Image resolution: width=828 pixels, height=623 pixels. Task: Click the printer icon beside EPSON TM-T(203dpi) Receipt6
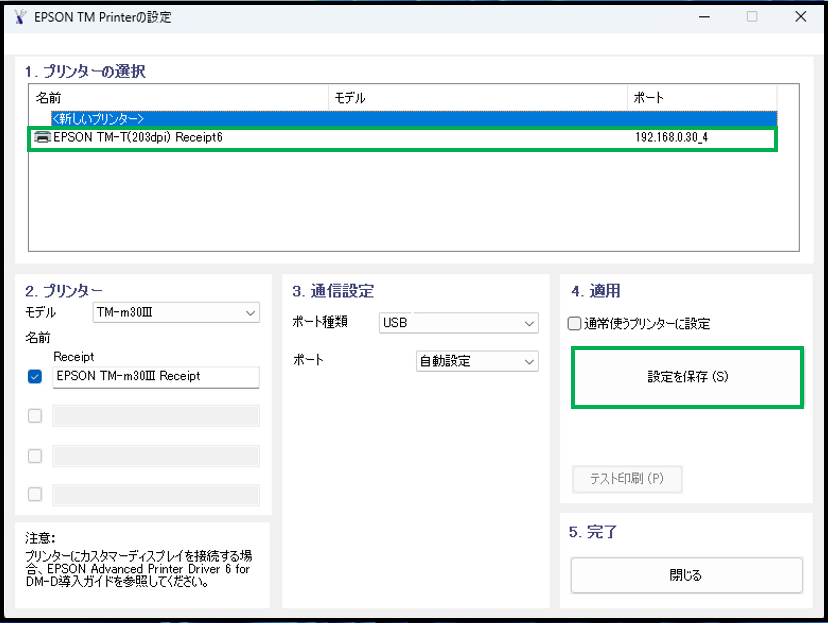point(43,137)
